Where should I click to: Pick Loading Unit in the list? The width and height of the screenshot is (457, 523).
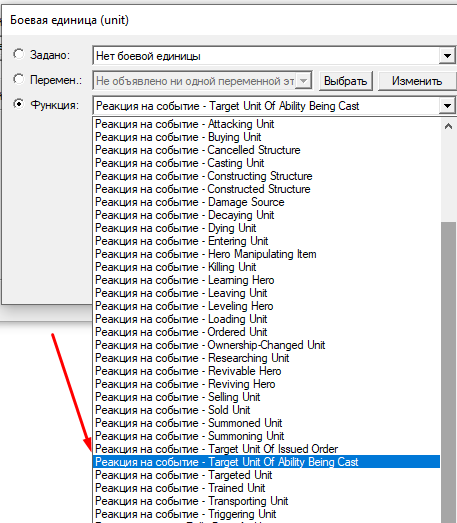pos(266,319)
